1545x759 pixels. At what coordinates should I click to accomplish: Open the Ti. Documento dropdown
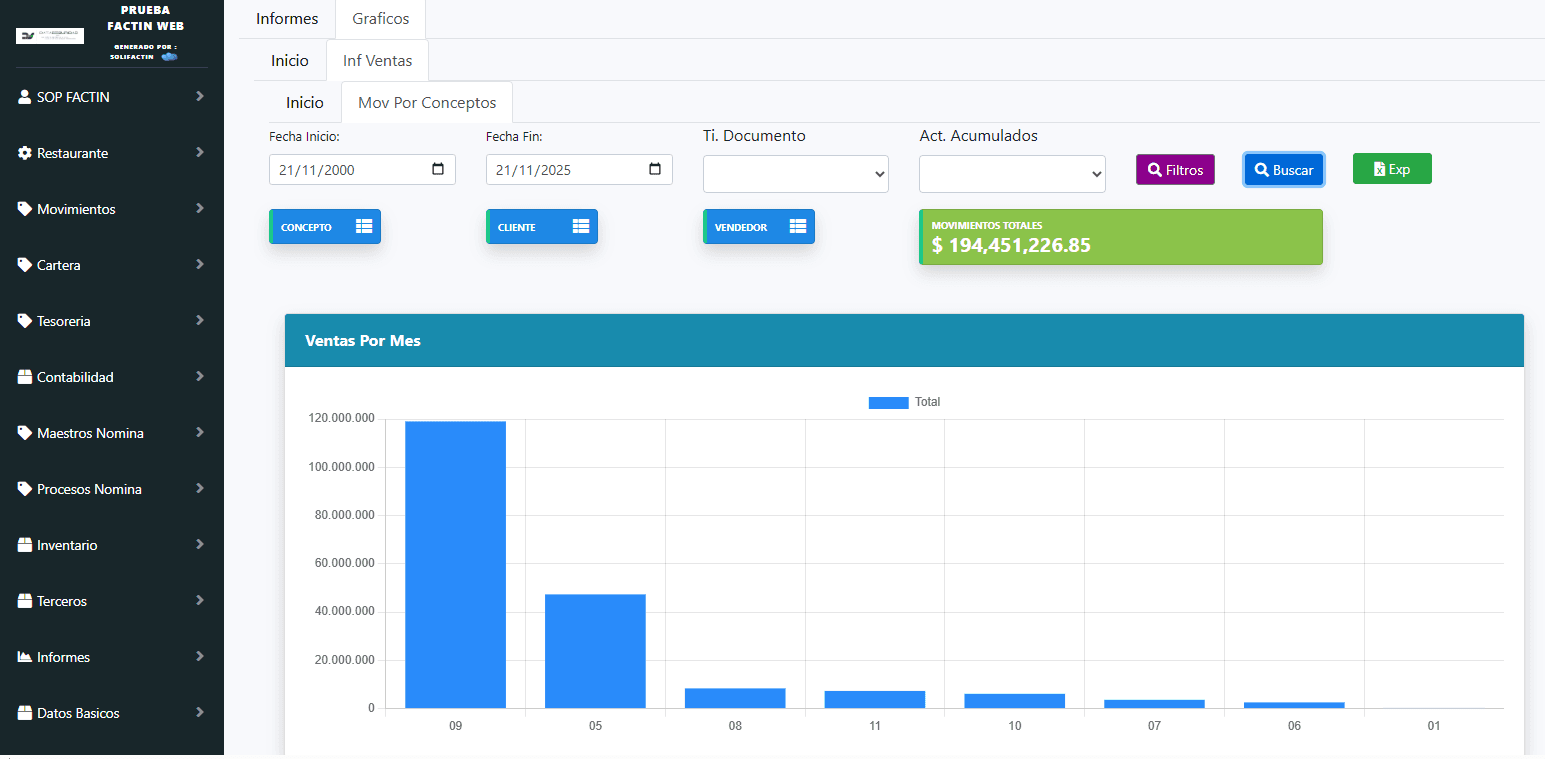(795, 174)
